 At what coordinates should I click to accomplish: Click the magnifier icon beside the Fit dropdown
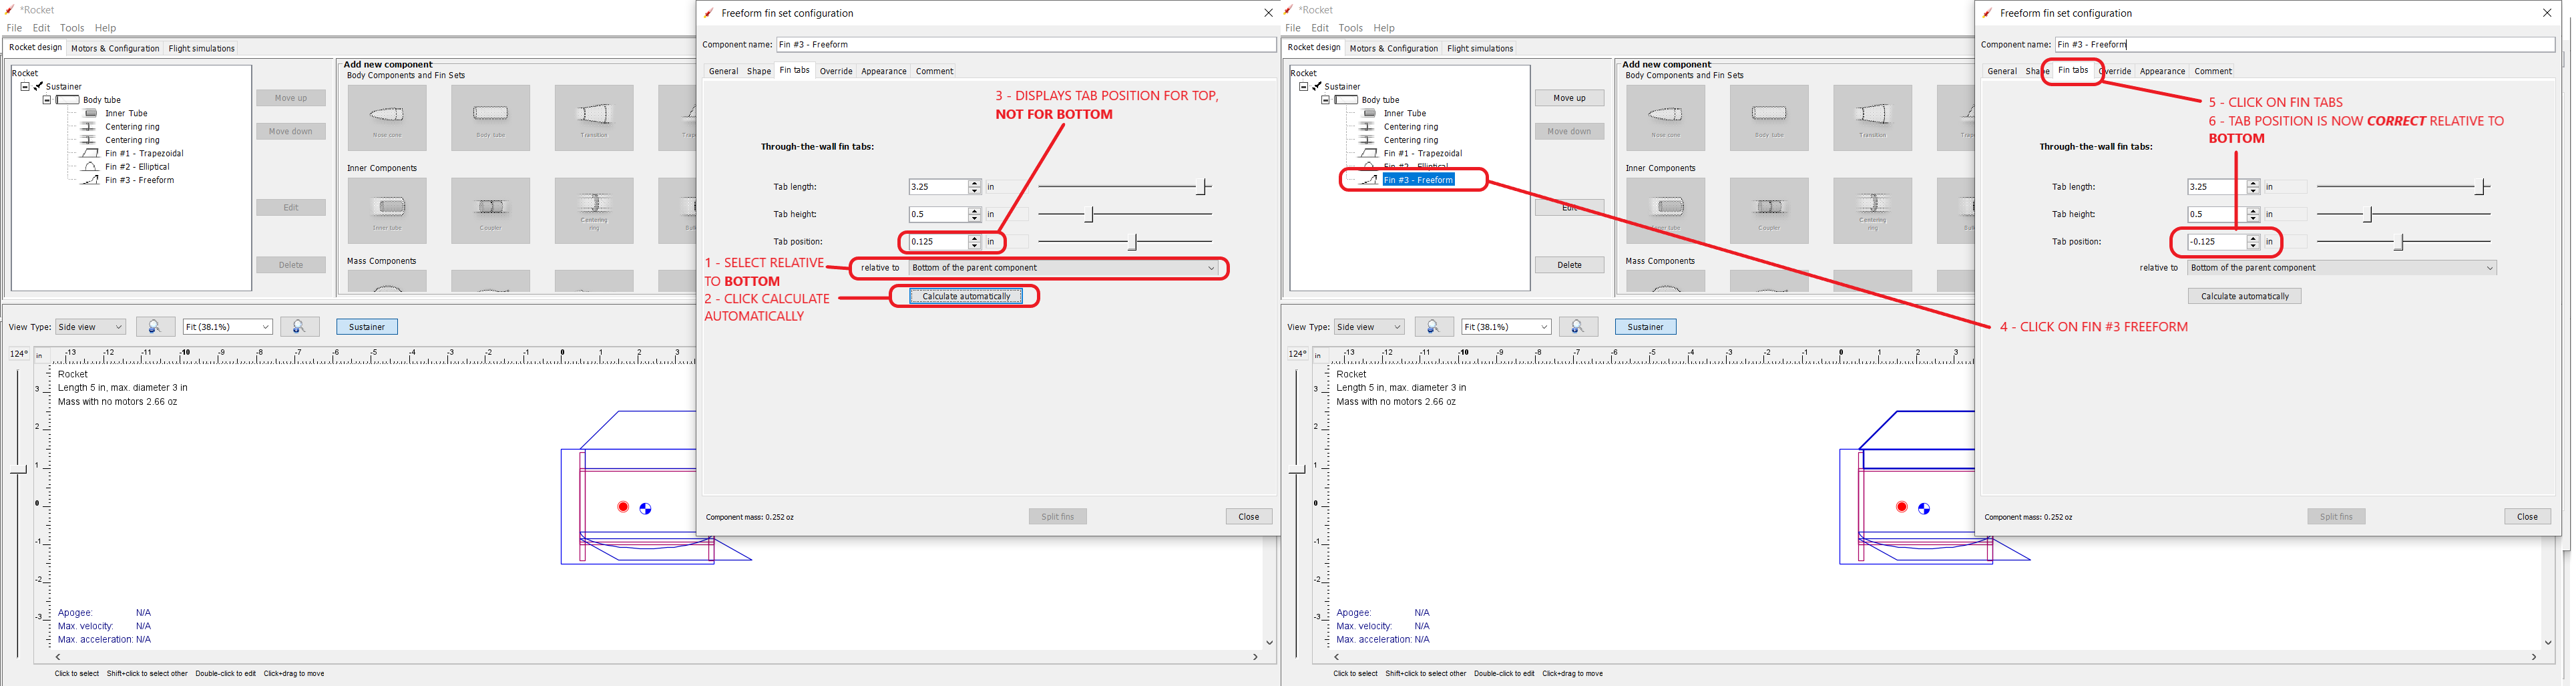pos(297,326)
